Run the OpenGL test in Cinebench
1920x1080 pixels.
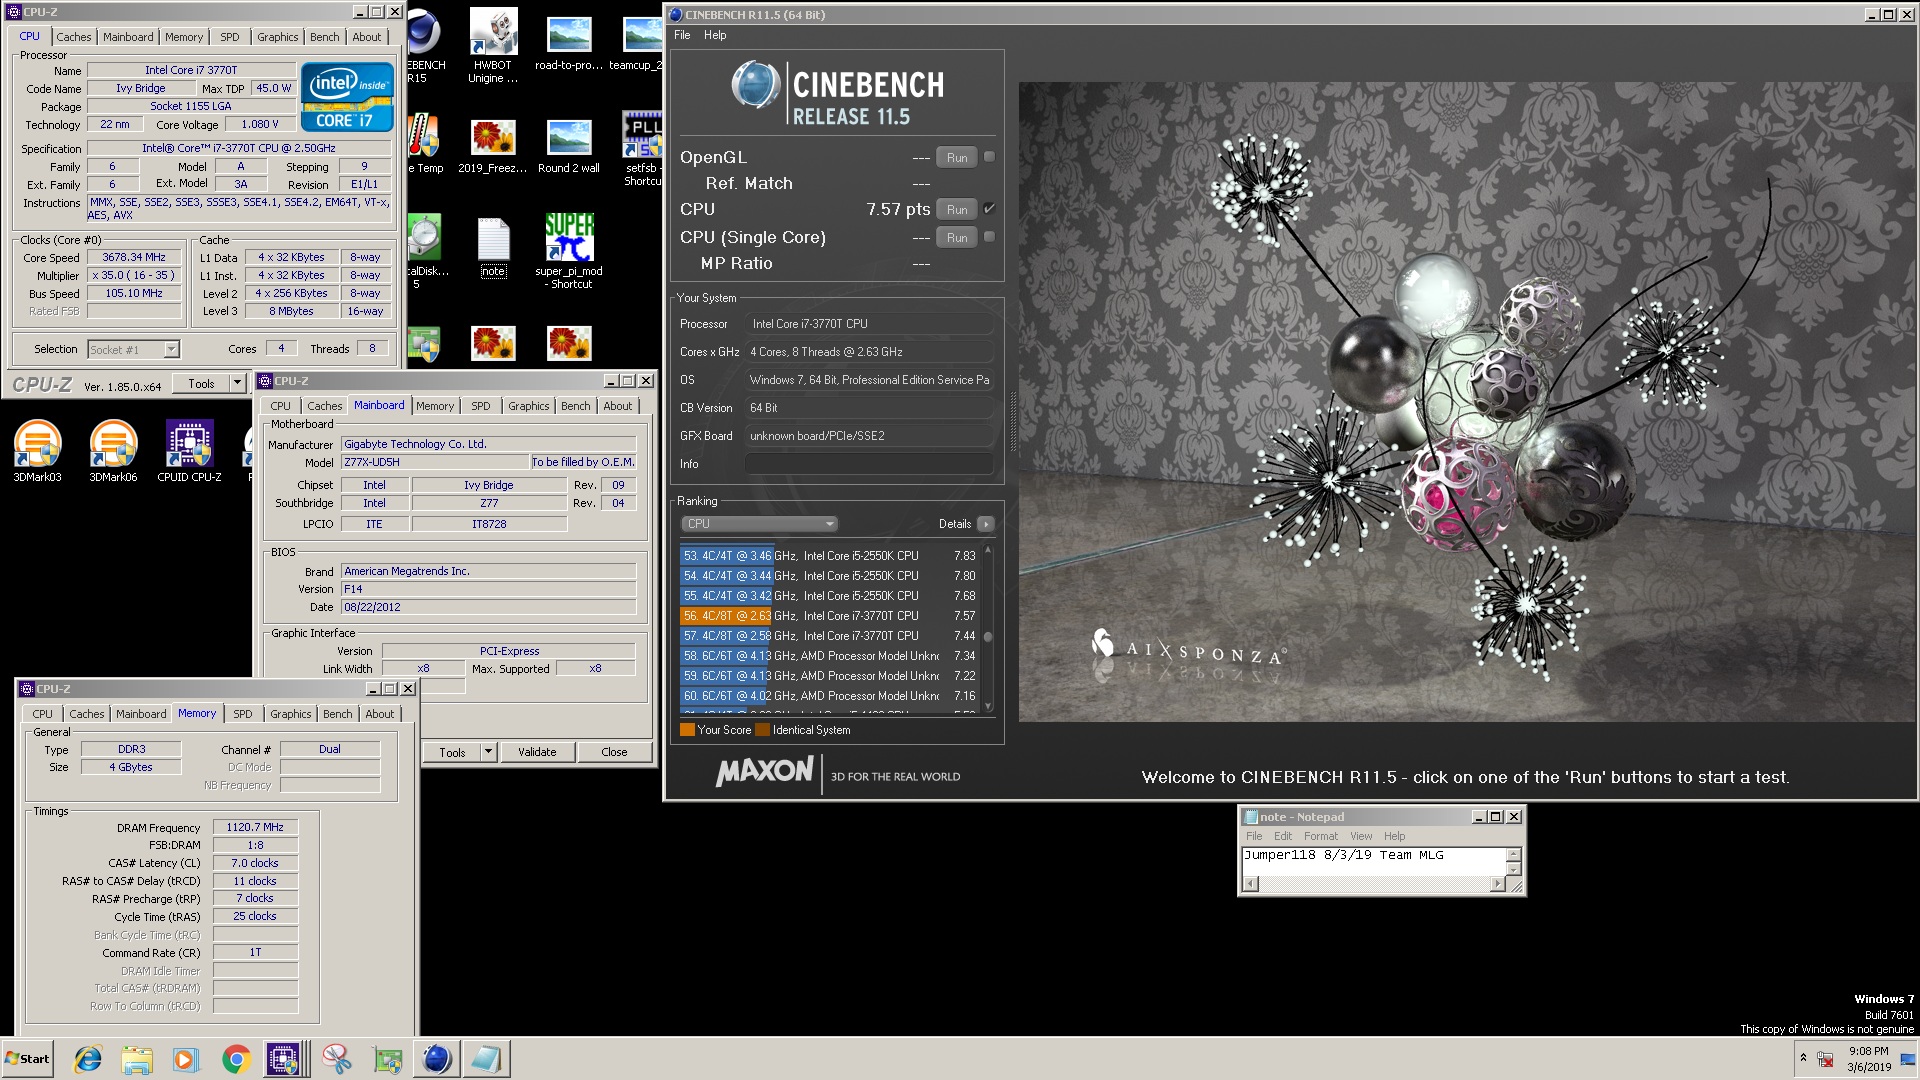957,157
